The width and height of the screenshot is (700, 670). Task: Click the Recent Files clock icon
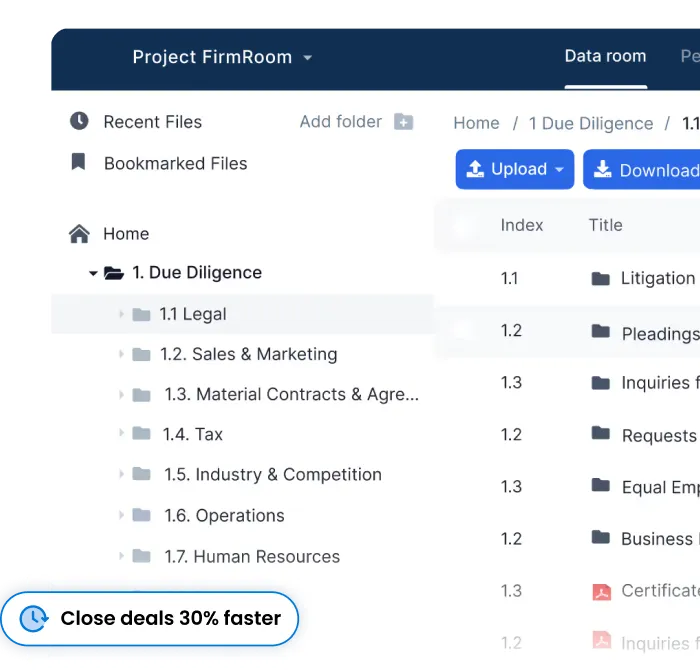[79, 121]
